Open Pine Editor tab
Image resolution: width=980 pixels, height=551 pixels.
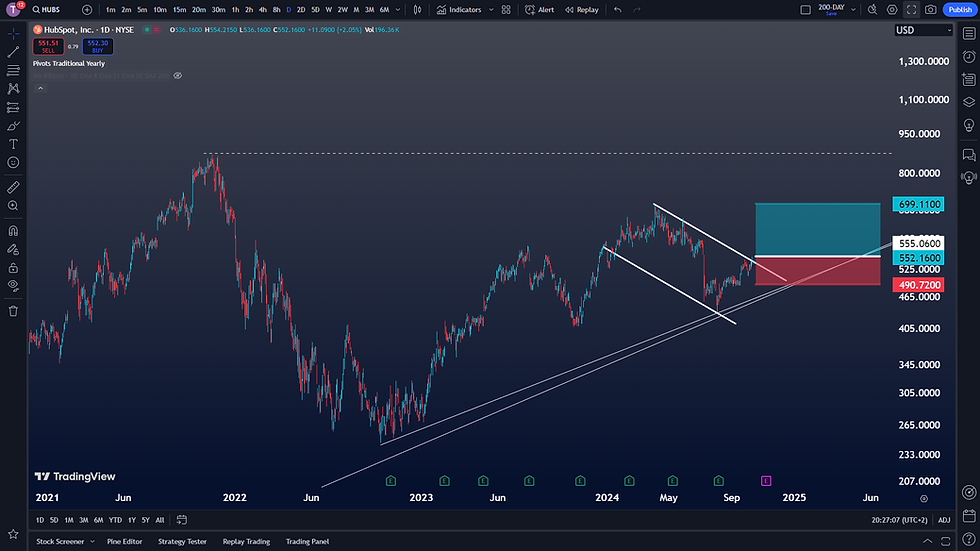click(x=124, y=542)
